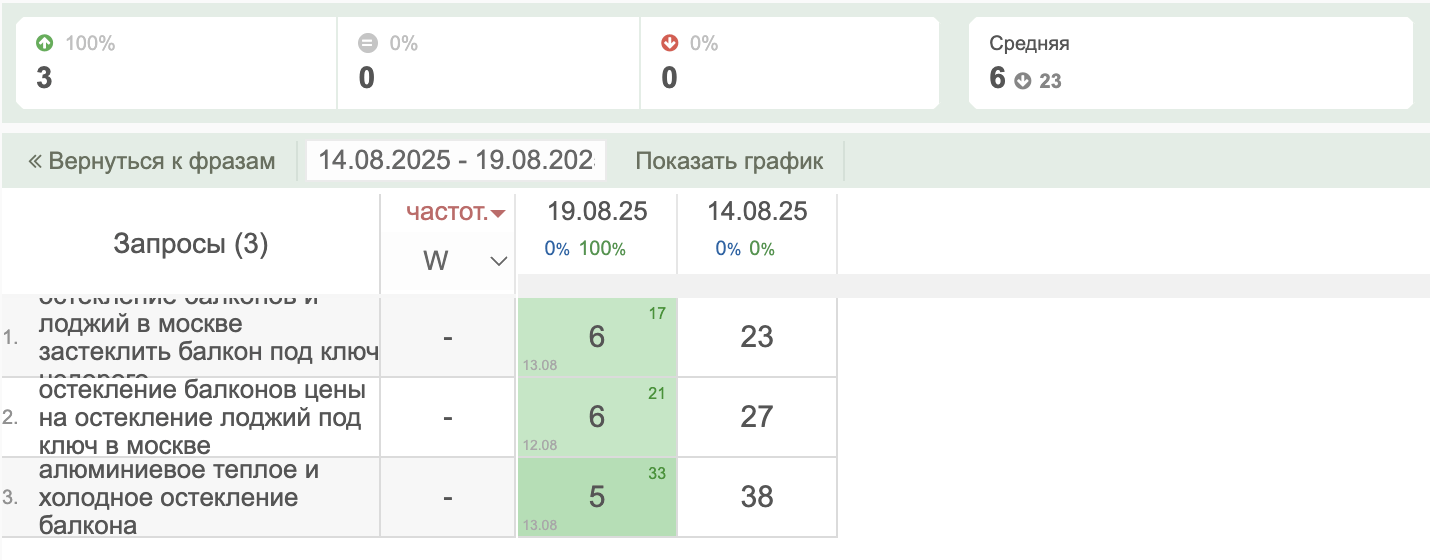This screenshot has width=1430, height=560.
Task: Click the Запросы (3) column header
Action: [191, 245]
